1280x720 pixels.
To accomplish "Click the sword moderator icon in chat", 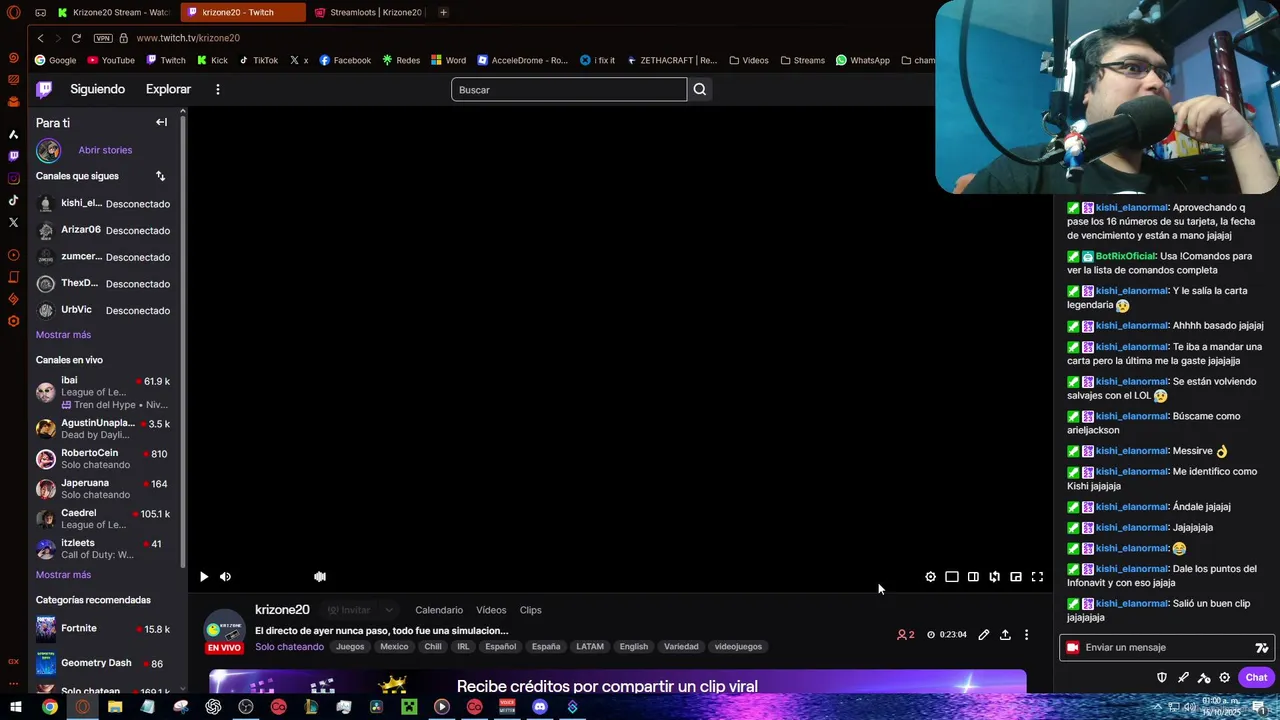I will [x=1183, y=678].
